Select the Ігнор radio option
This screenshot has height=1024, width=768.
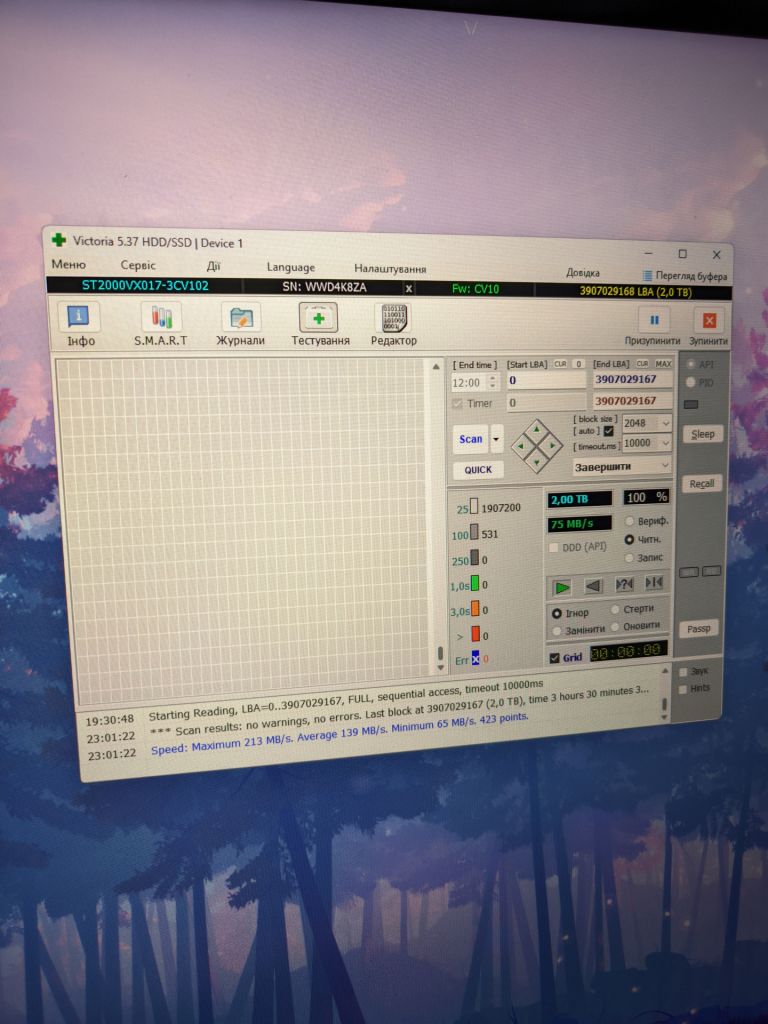[x=556, y=614]
